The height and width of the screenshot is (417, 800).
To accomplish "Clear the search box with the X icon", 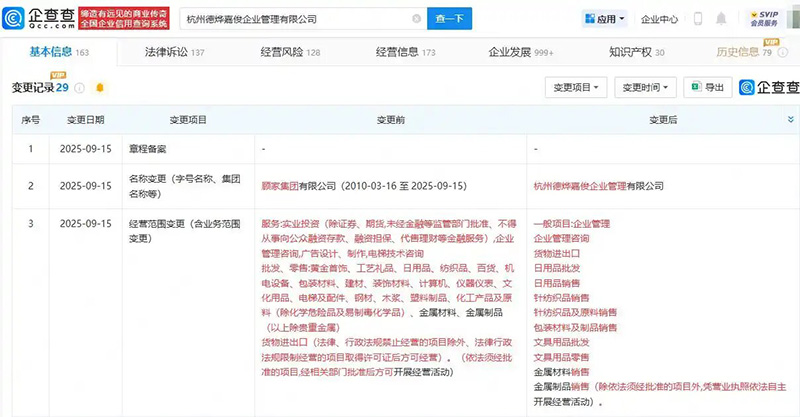I will click(416, 19).
